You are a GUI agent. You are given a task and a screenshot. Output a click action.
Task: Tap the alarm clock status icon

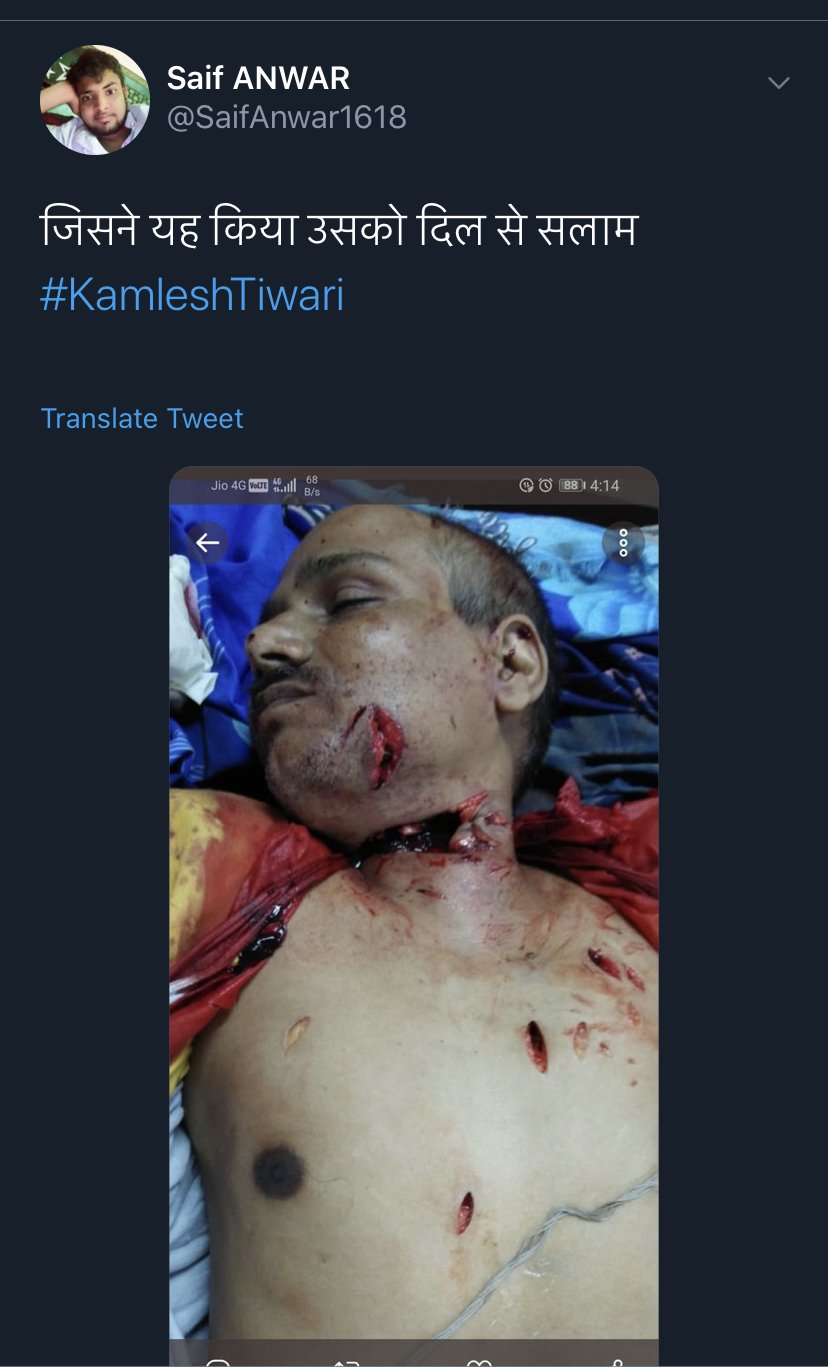(x=546, y=485)
